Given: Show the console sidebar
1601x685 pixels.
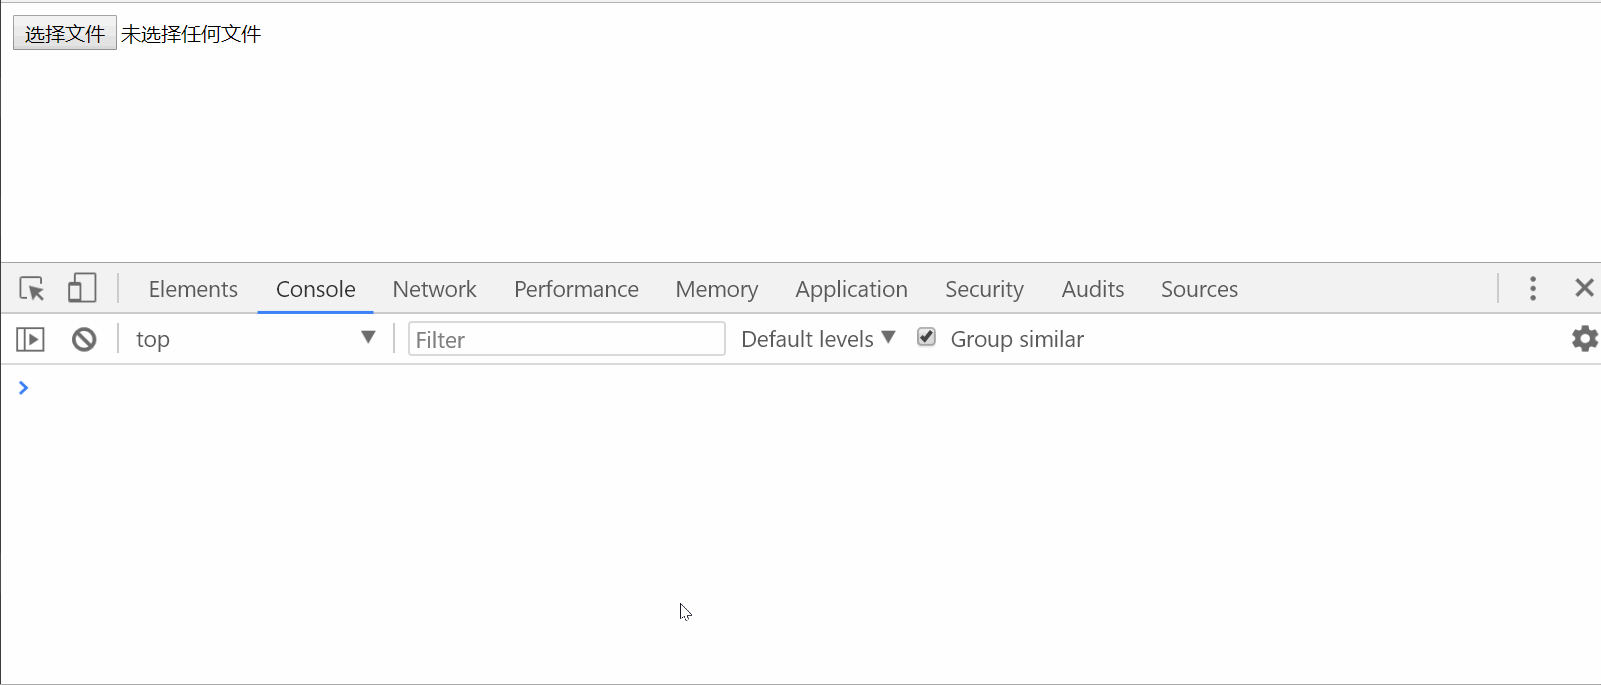Looking at the screenshot, I should 31,340.
